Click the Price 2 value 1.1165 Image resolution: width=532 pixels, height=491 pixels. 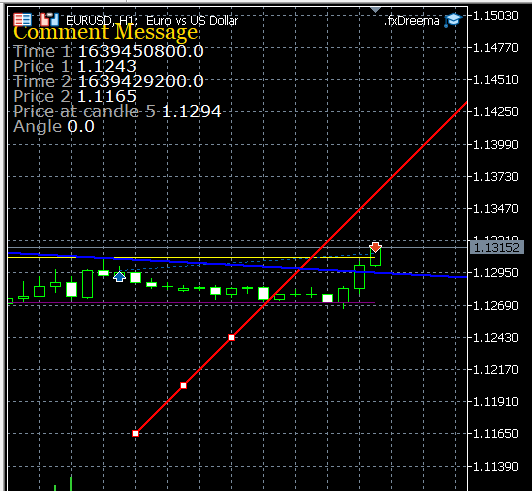(x=107, y=96)
